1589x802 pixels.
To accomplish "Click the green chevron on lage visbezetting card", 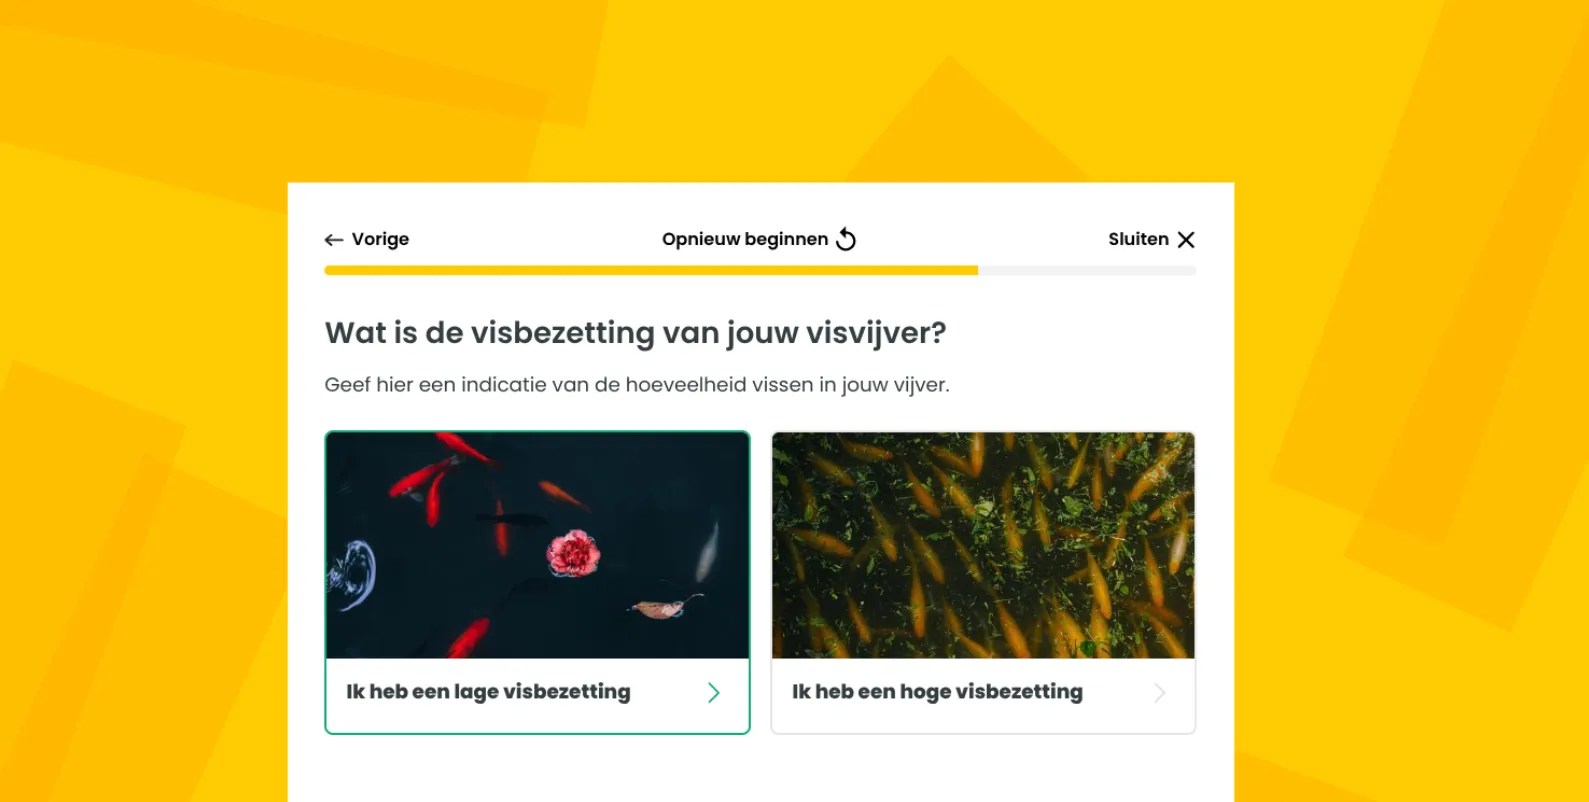I will 714,693.
